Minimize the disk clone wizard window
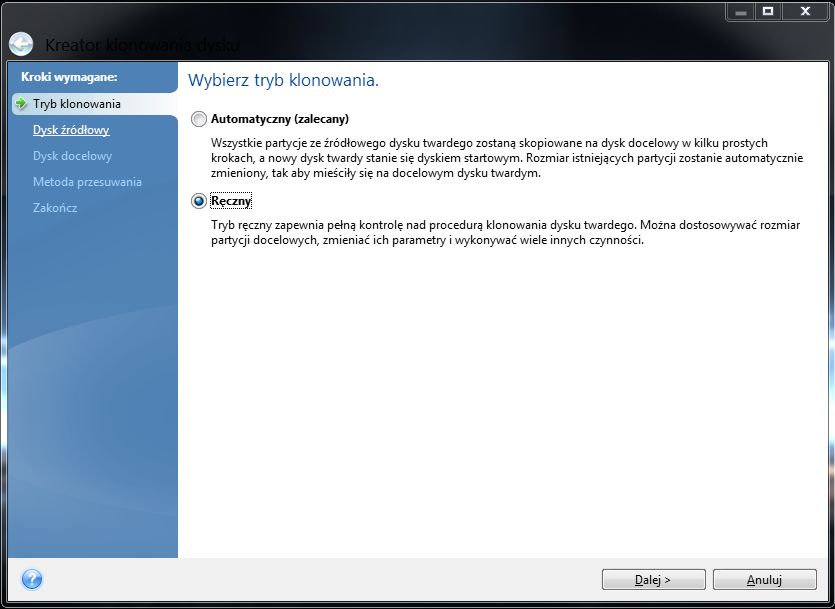This screenshot has height=609, width=835. click(741, 12)
